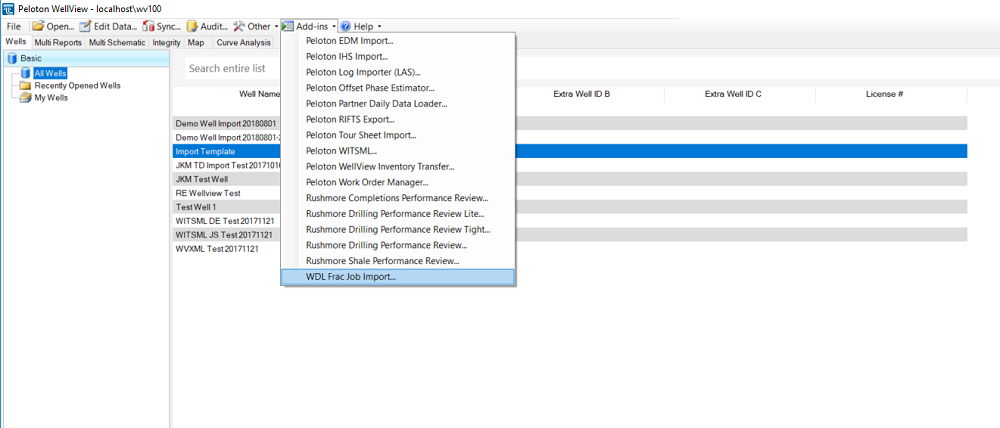Switch to the Multi Reports tab

click(x=58, y=43)
